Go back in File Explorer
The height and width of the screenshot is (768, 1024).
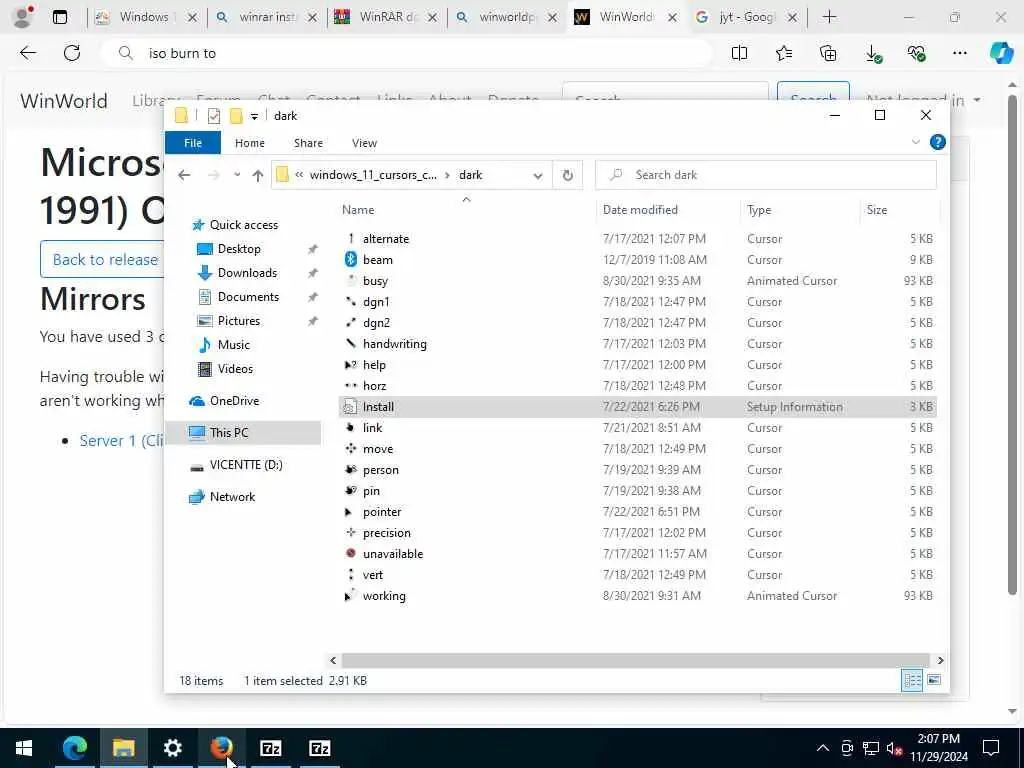[184, 175]
